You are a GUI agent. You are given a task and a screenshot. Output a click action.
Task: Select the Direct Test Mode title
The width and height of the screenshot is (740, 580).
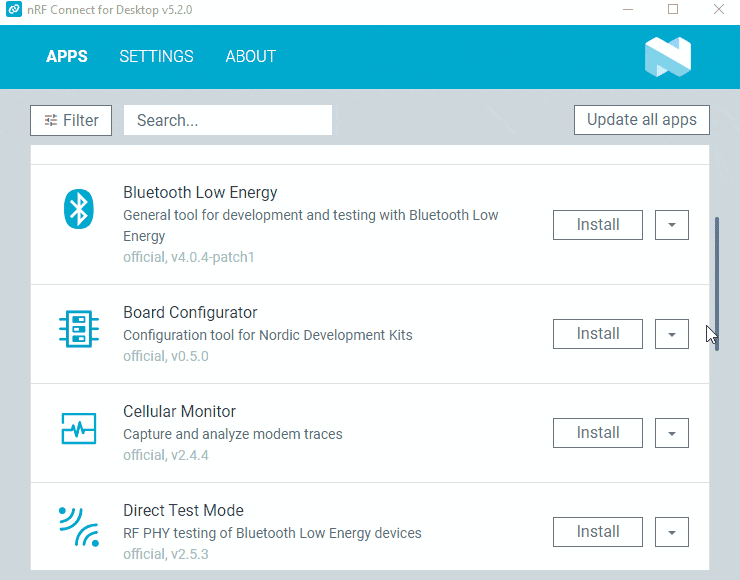[x=183, y=511]
